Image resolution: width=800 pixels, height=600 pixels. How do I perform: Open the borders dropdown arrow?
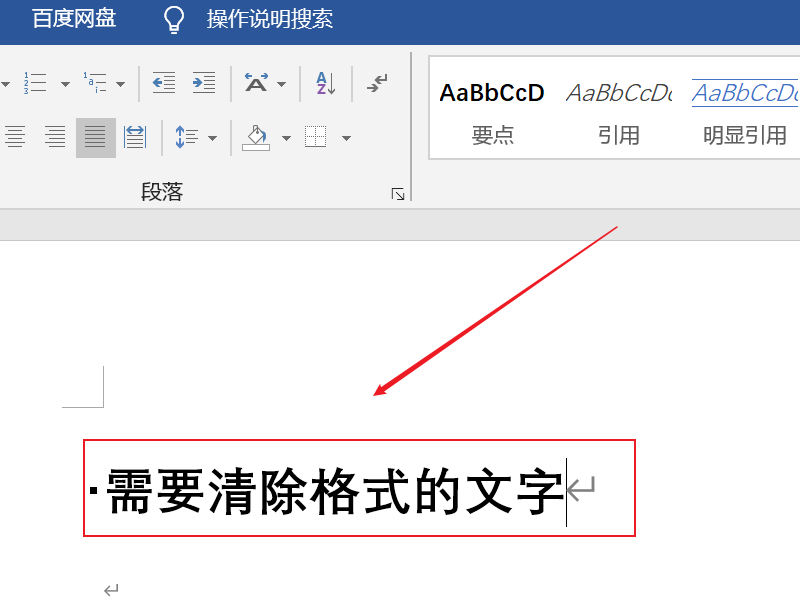click(x=347, y=137)
